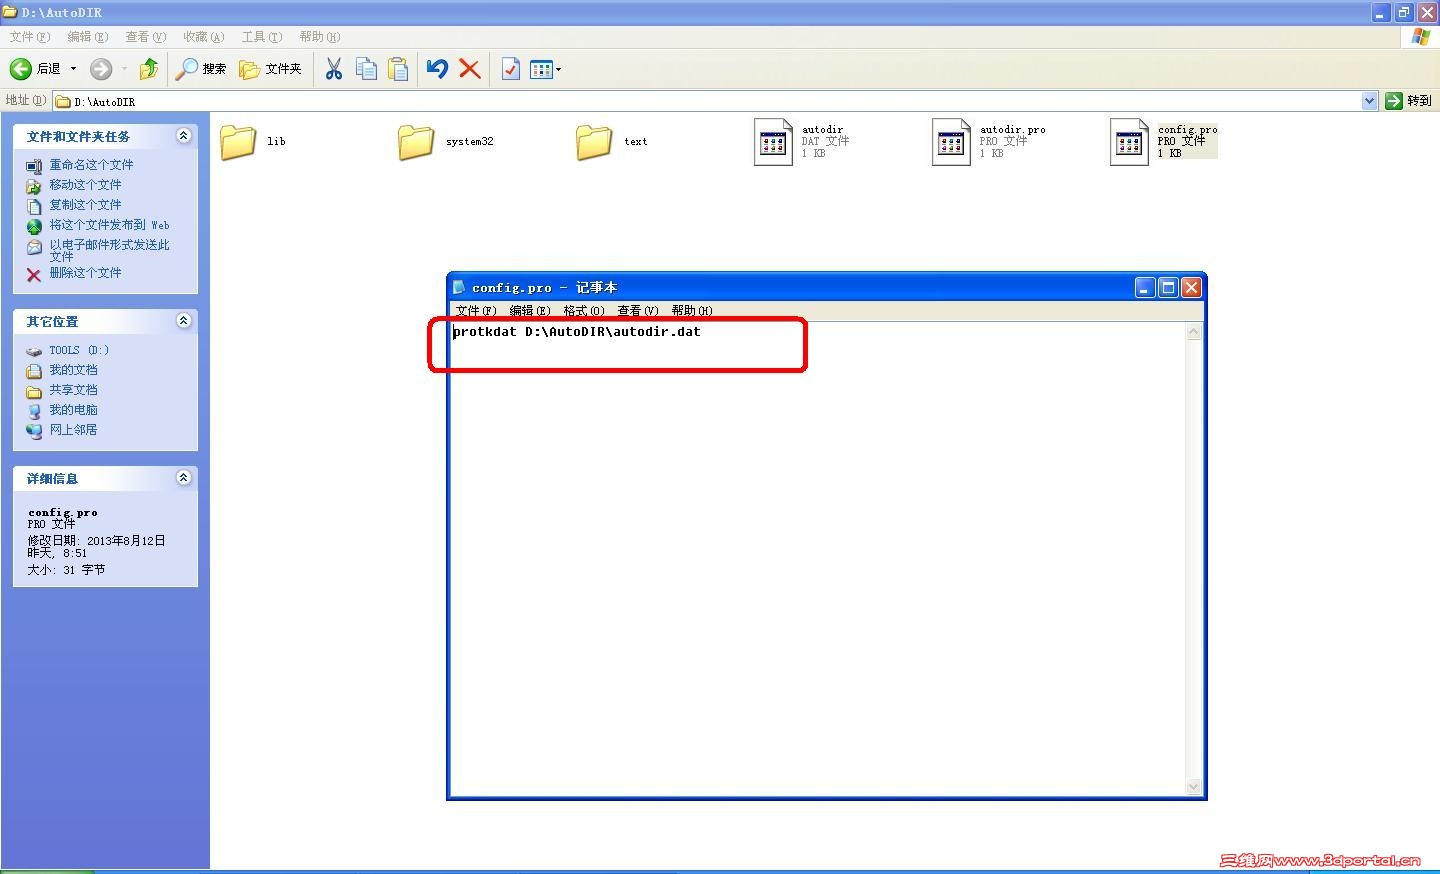Click the Go (转到) button
The image size is (1440, 874).
tap(1409, 101)
